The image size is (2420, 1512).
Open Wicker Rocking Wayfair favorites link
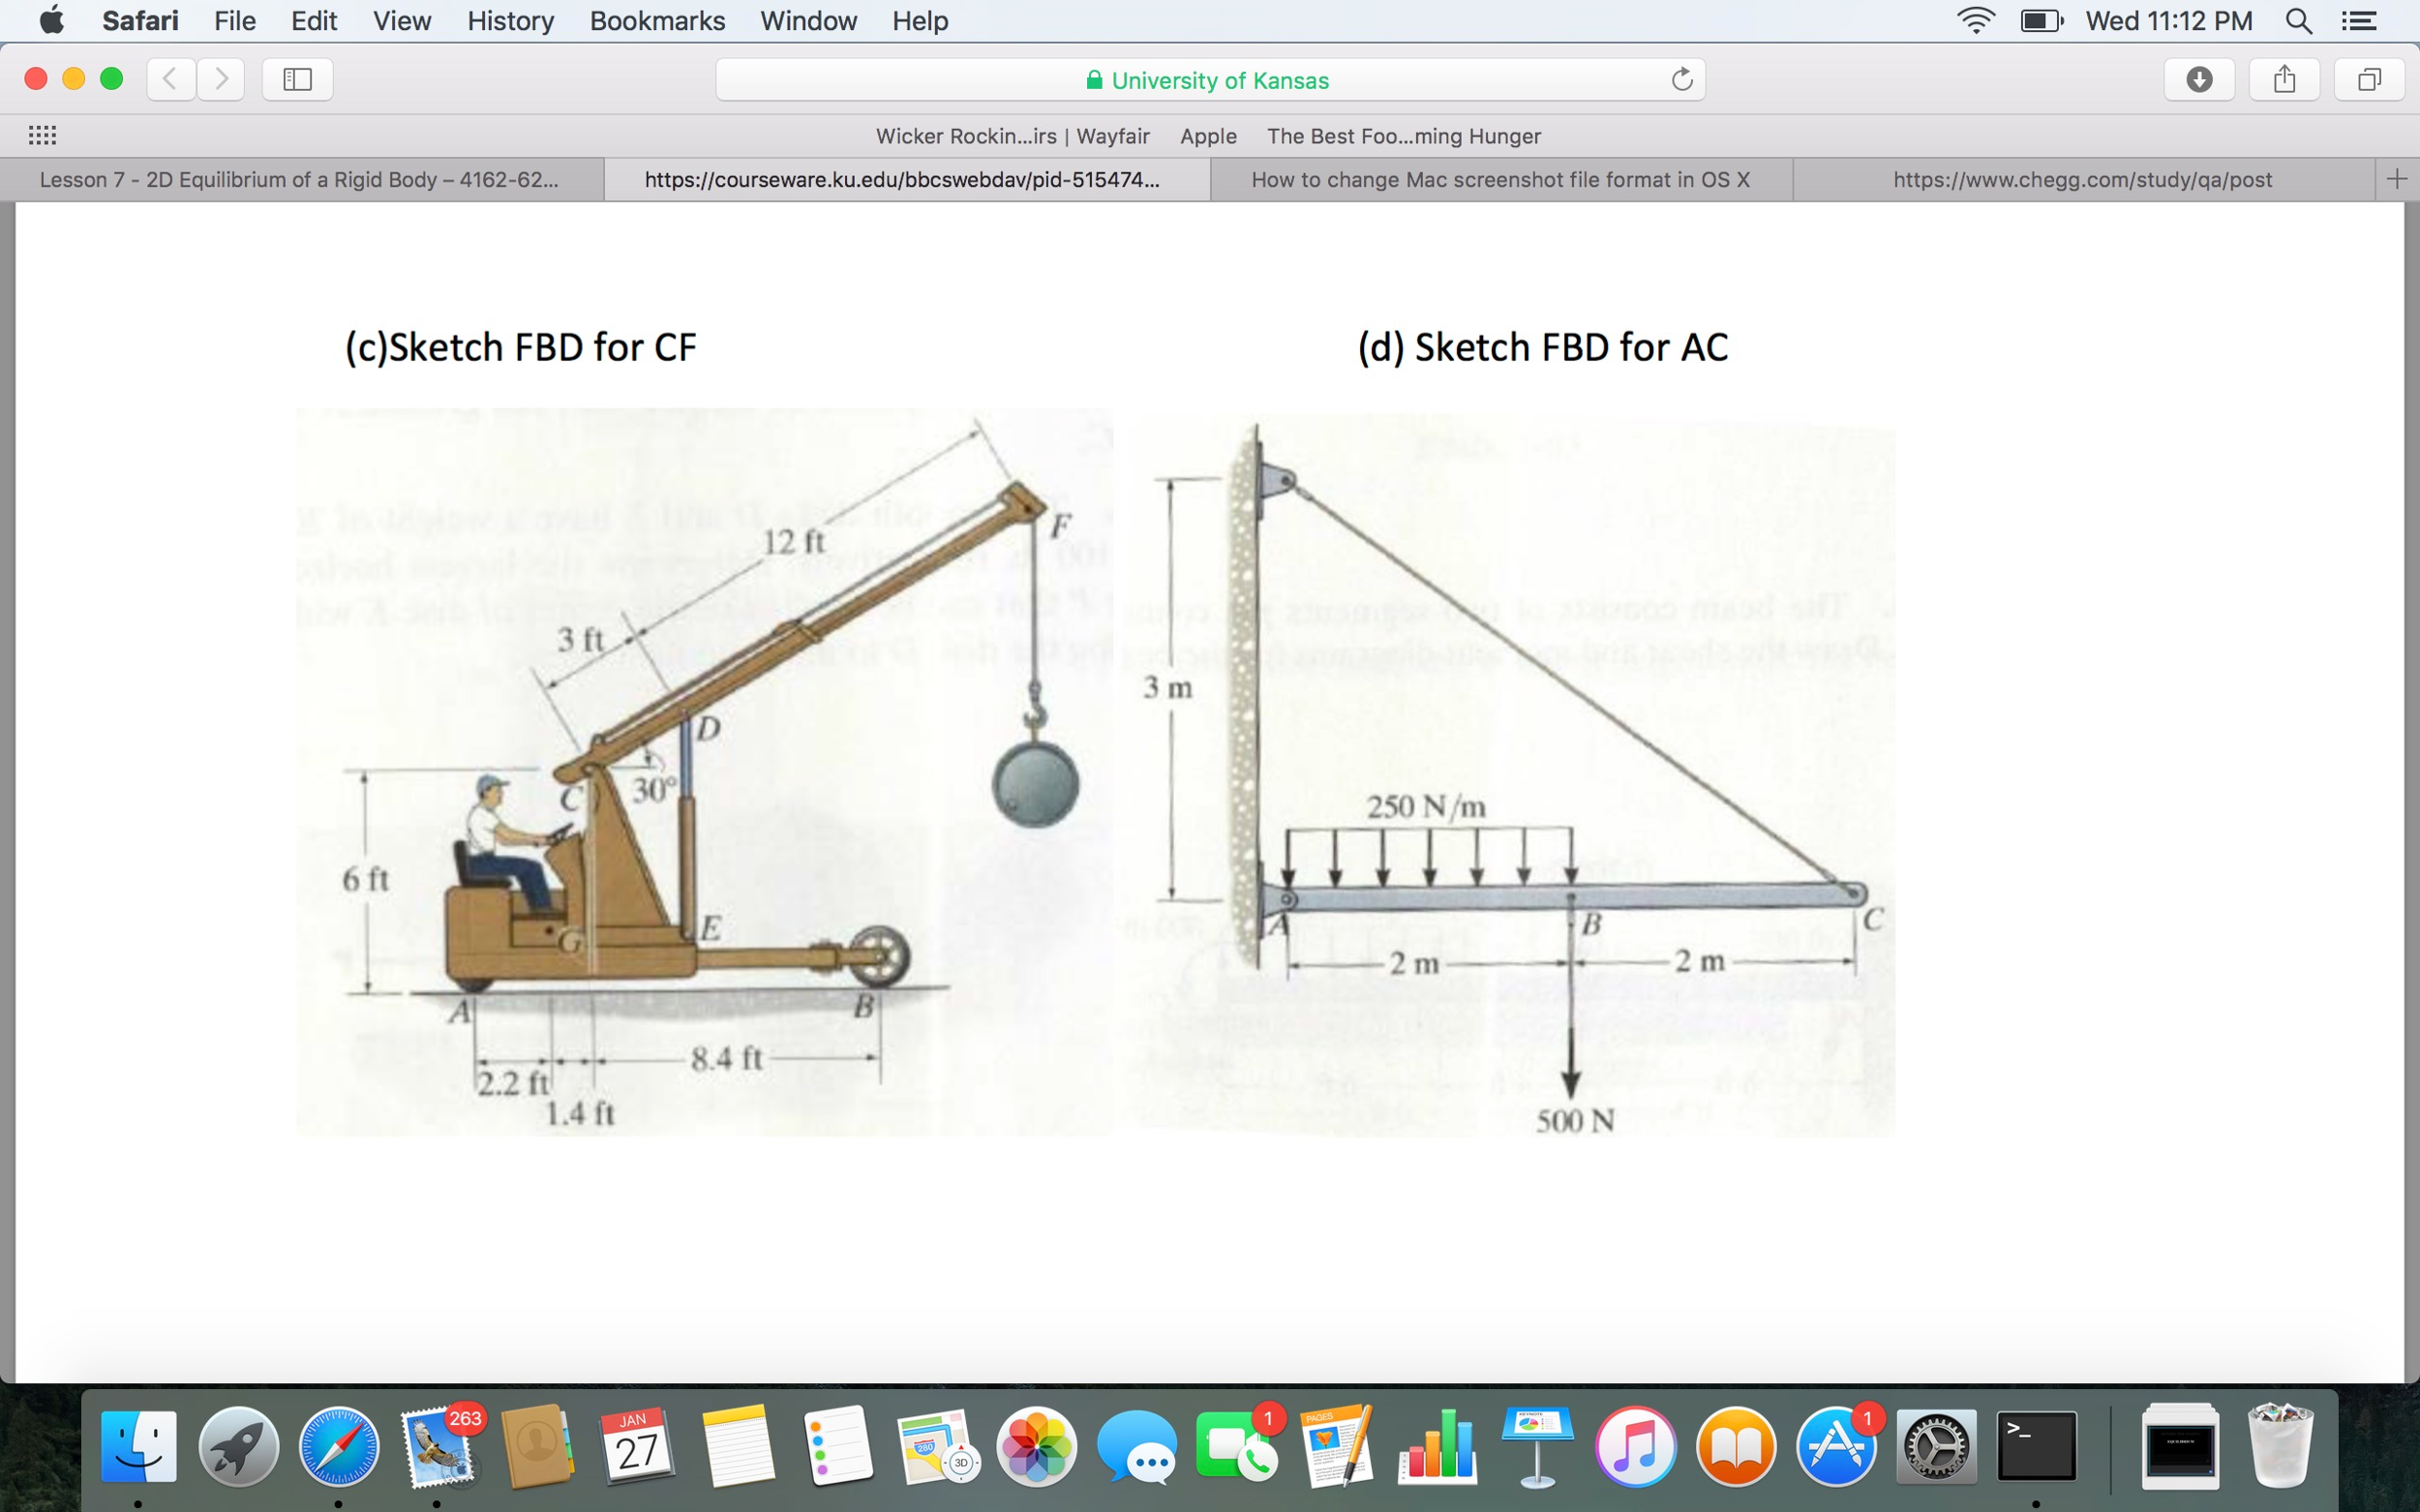click(1012, 136)
